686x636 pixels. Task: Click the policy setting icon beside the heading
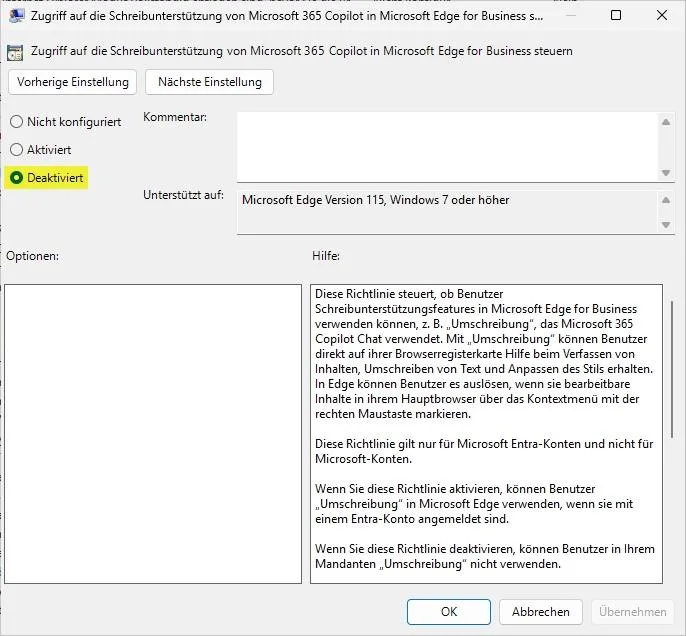15,52
